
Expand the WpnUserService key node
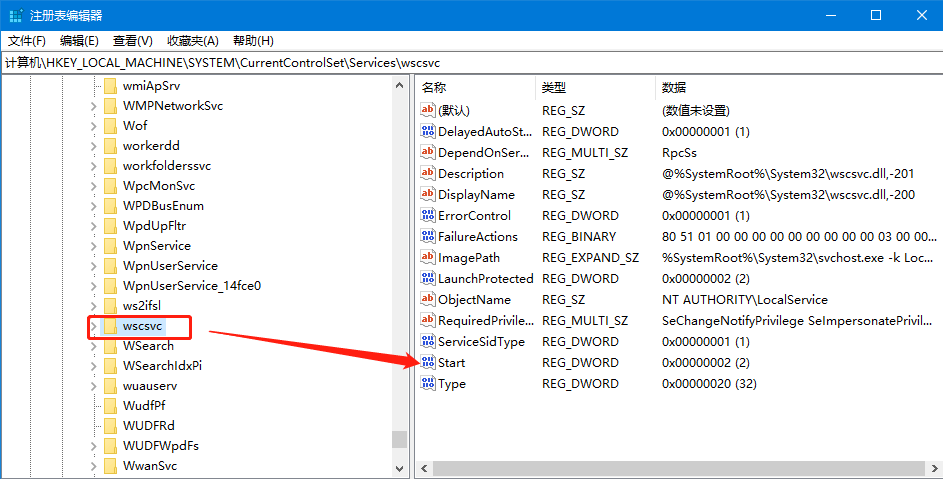click(94, 266)
